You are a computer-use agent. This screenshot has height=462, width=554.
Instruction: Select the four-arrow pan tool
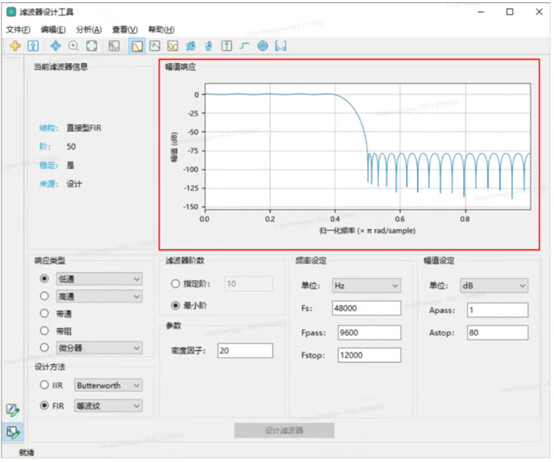pos(55,46)
